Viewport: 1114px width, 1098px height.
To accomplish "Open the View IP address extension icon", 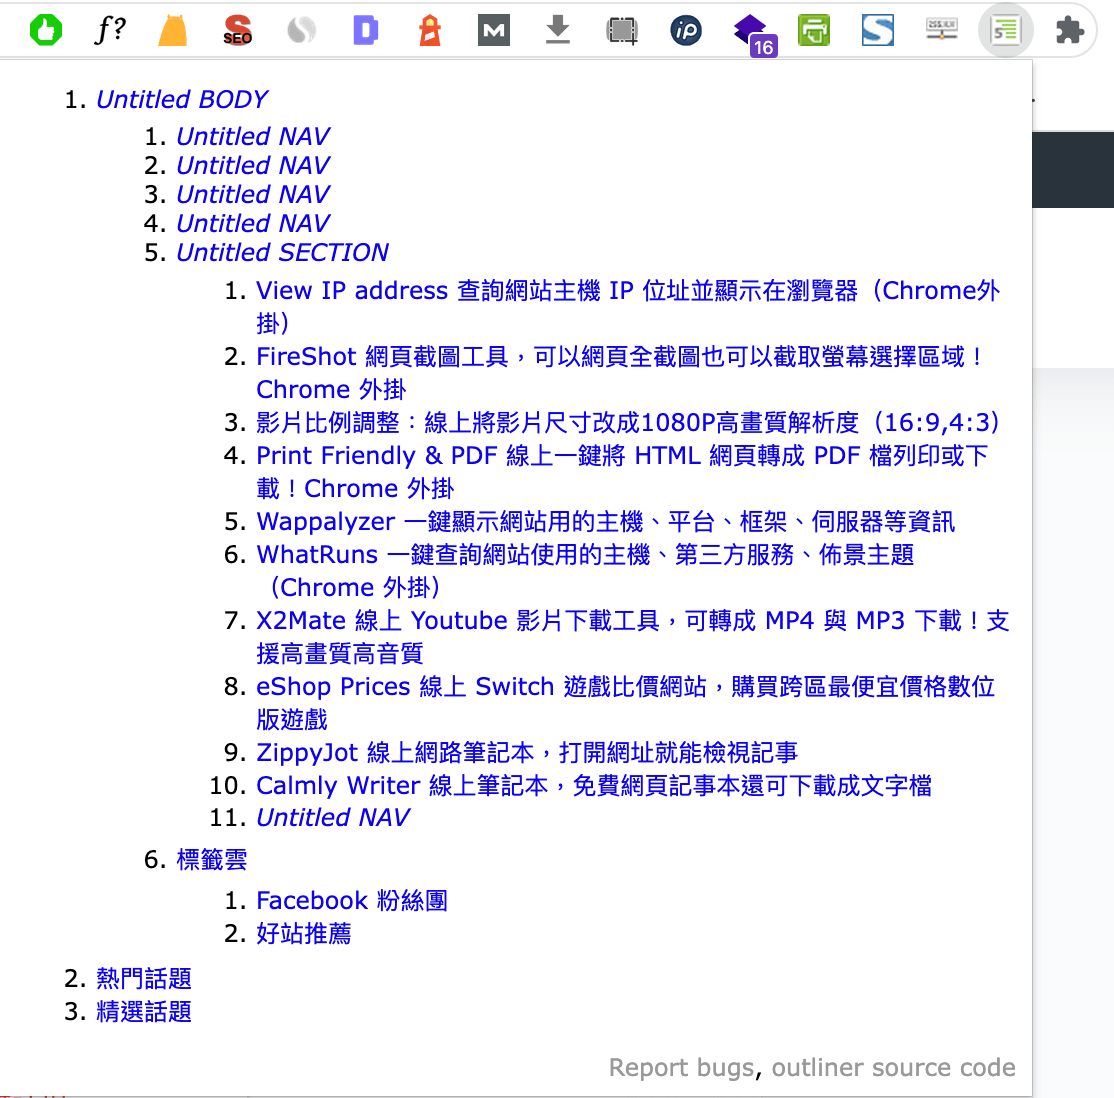I will pos(686,30).
